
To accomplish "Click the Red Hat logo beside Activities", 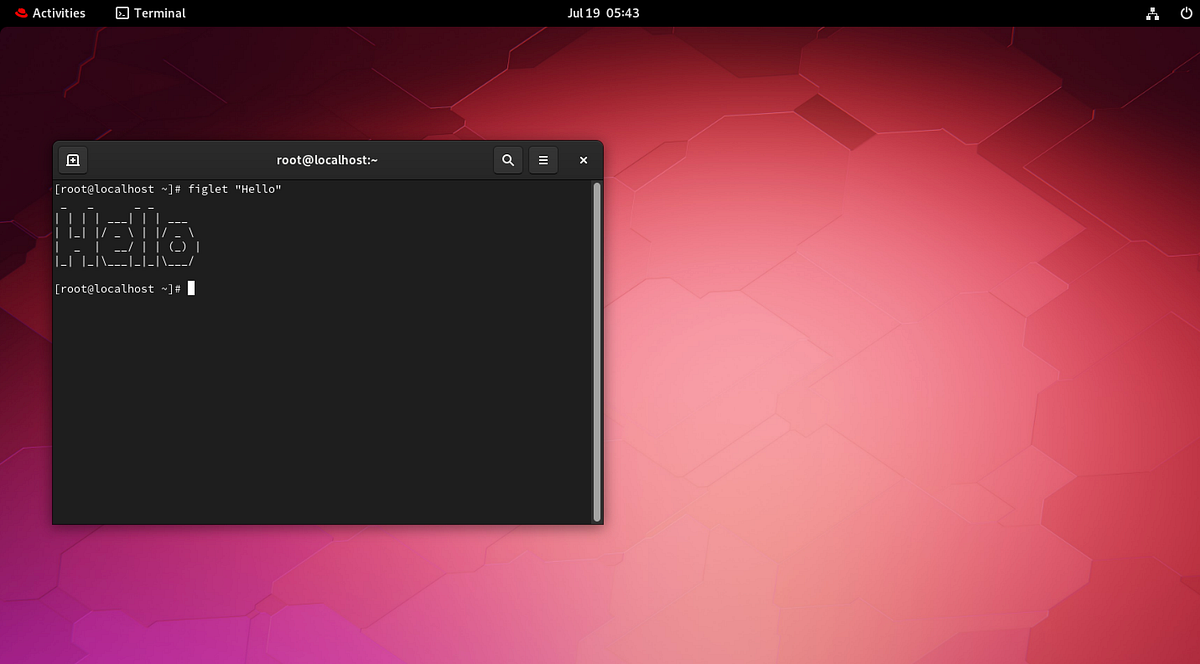I will point(20,13).
